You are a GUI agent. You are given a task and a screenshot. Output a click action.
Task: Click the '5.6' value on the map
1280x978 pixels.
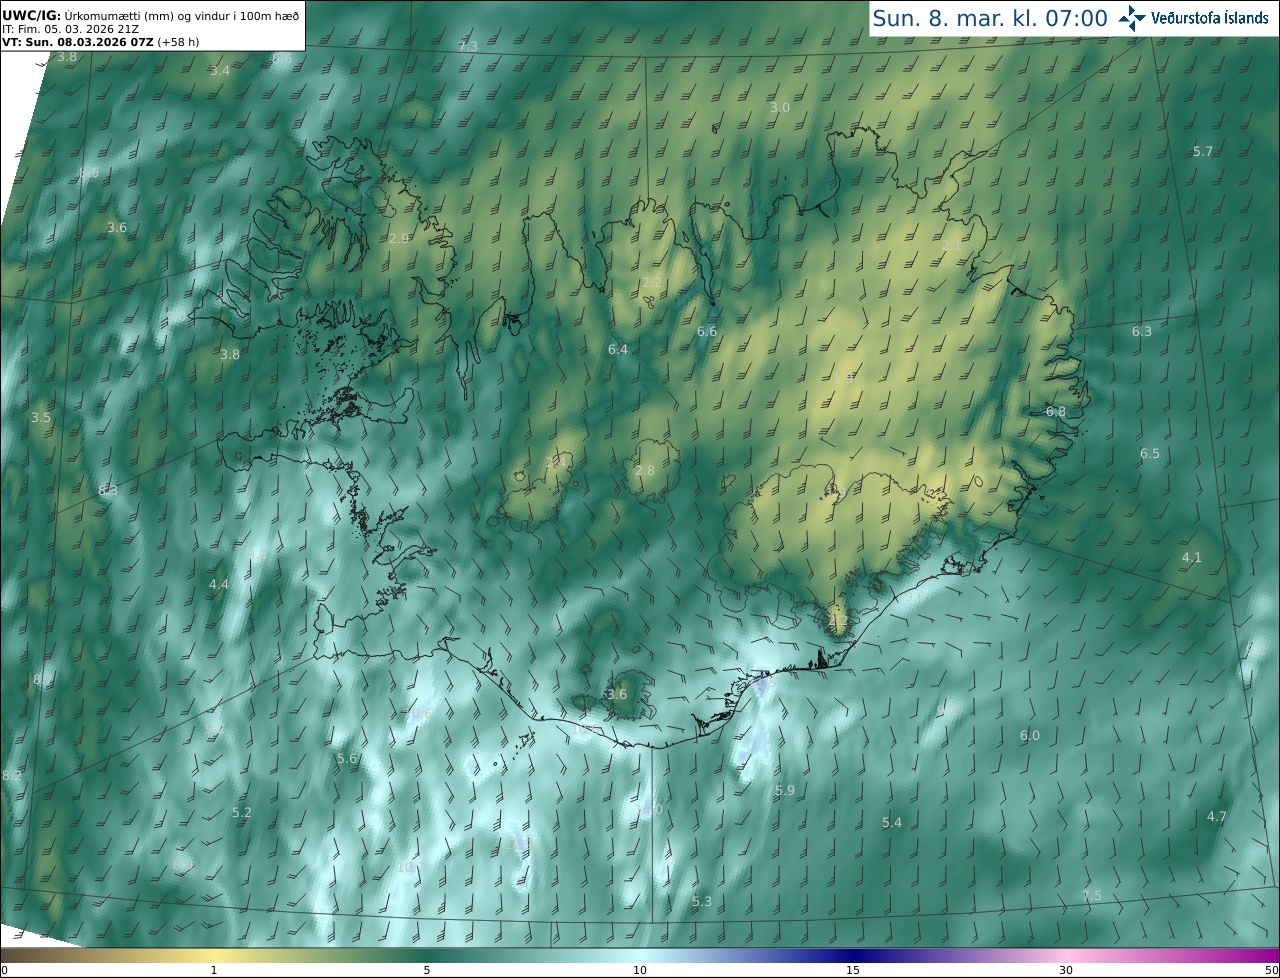pyautogui.click(x=347, y=758)
